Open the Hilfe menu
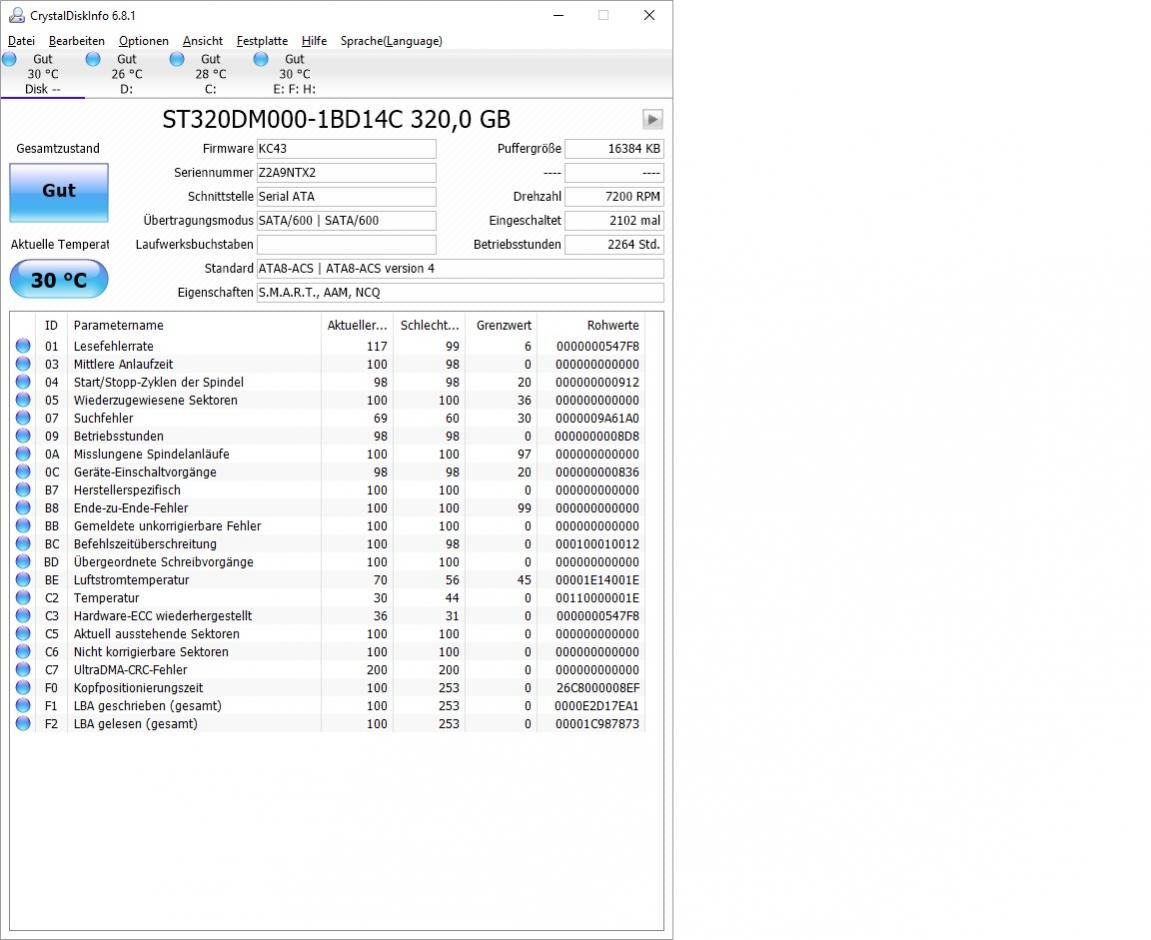 [314, 41]
